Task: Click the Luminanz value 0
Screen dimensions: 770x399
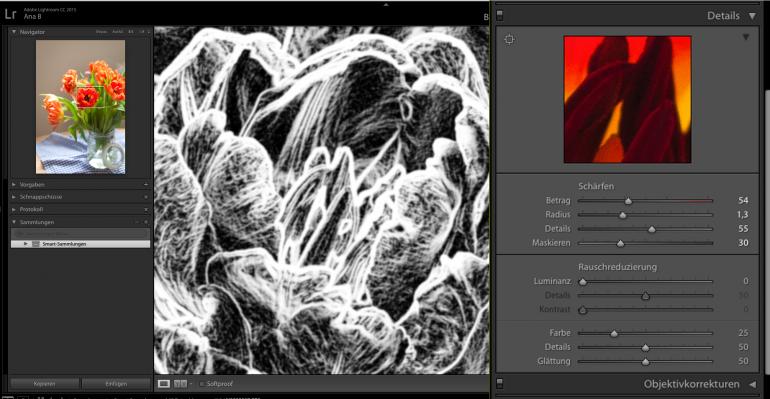Action: coord(746,281)
